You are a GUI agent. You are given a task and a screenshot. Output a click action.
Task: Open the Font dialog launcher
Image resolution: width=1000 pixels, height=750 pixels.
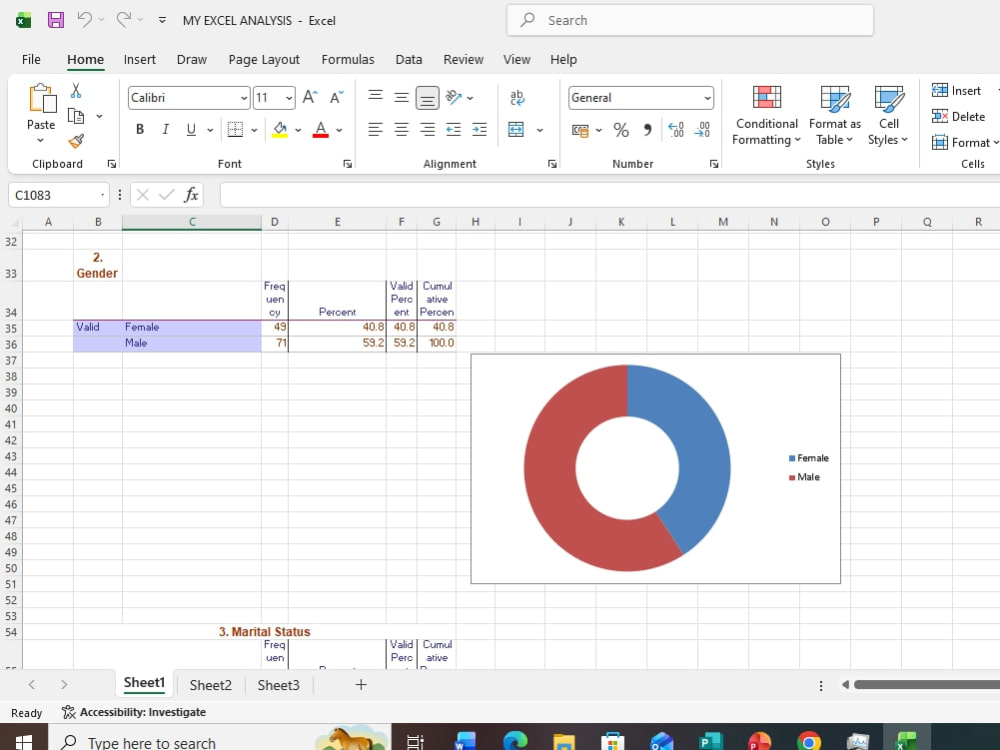pyautogui.click(x=348, y=164)
